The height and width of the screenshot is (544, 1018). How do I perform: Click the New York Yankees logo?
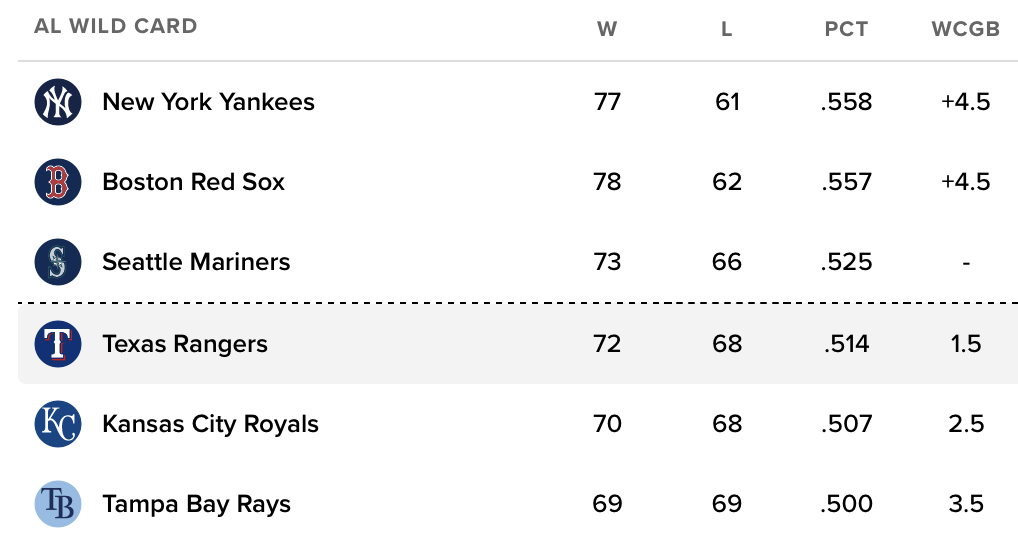click(x=57, y=102)
